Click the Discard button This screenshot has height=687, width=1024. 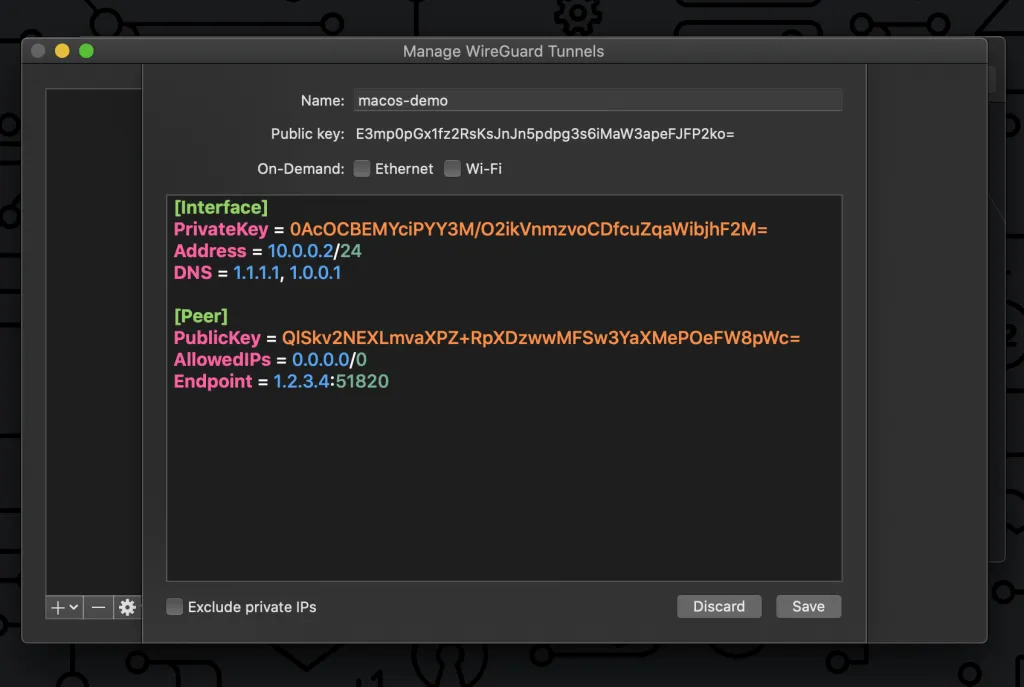point(719,607)
